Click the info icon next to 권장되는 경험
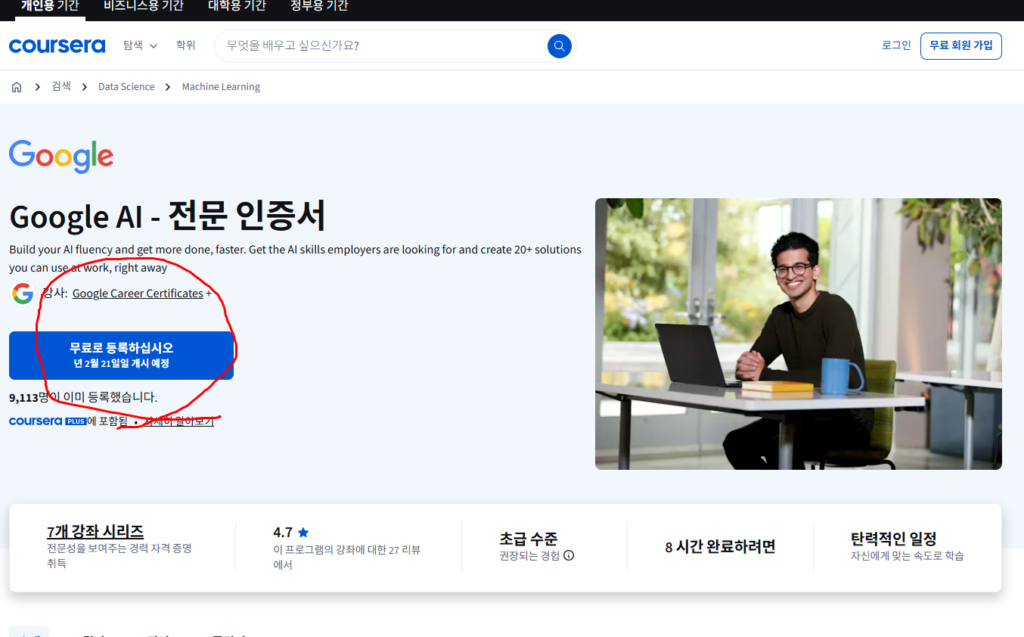Viewport: 1024px width, 637px height. pyautogui.click(x=569, y=556)
